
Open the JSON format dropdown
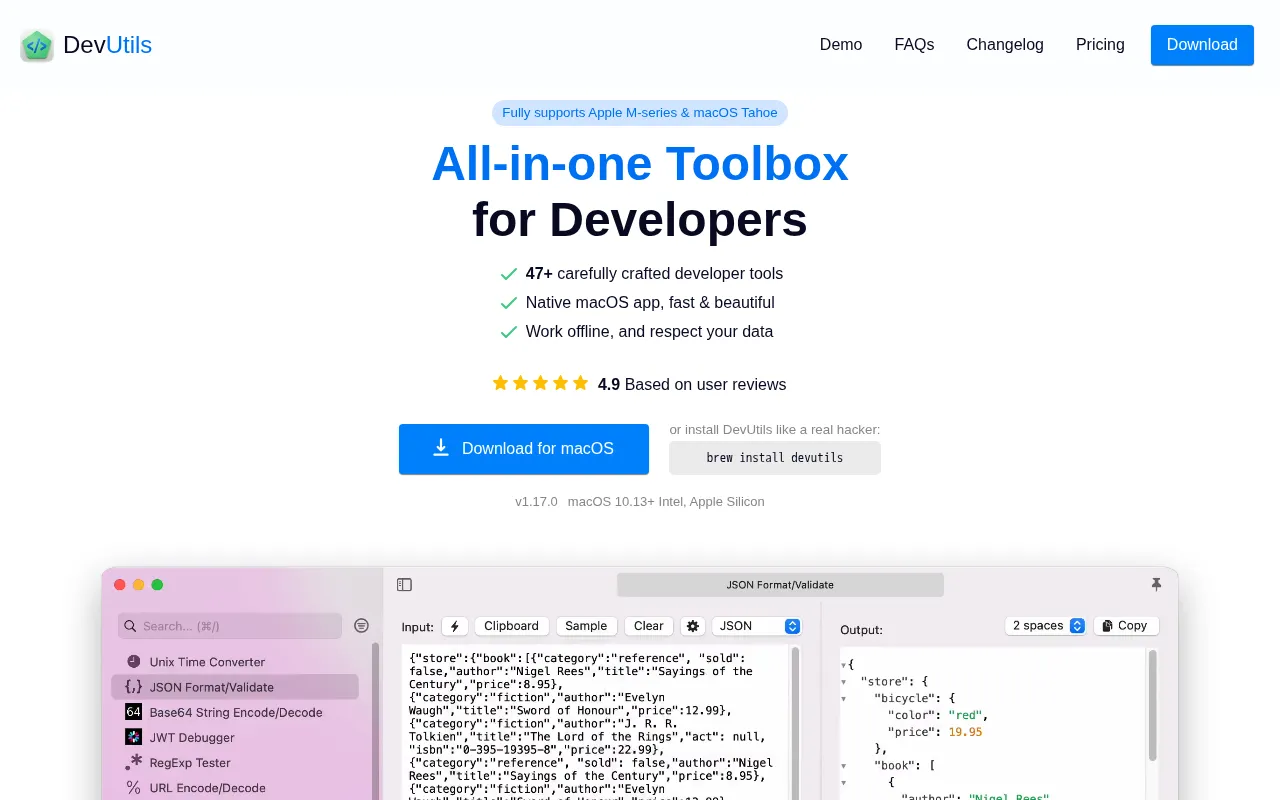point(757,626)
